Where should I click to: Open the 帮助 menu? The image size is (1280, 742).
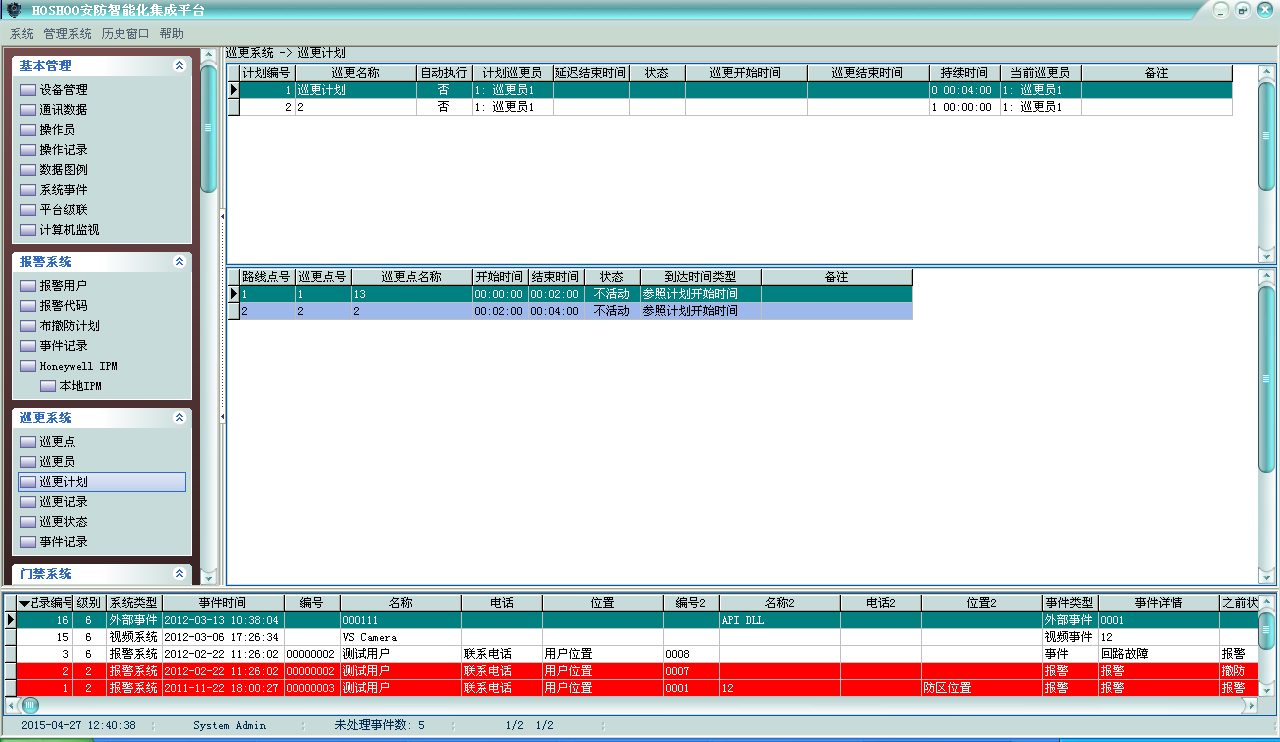click(x=172, y=33)
